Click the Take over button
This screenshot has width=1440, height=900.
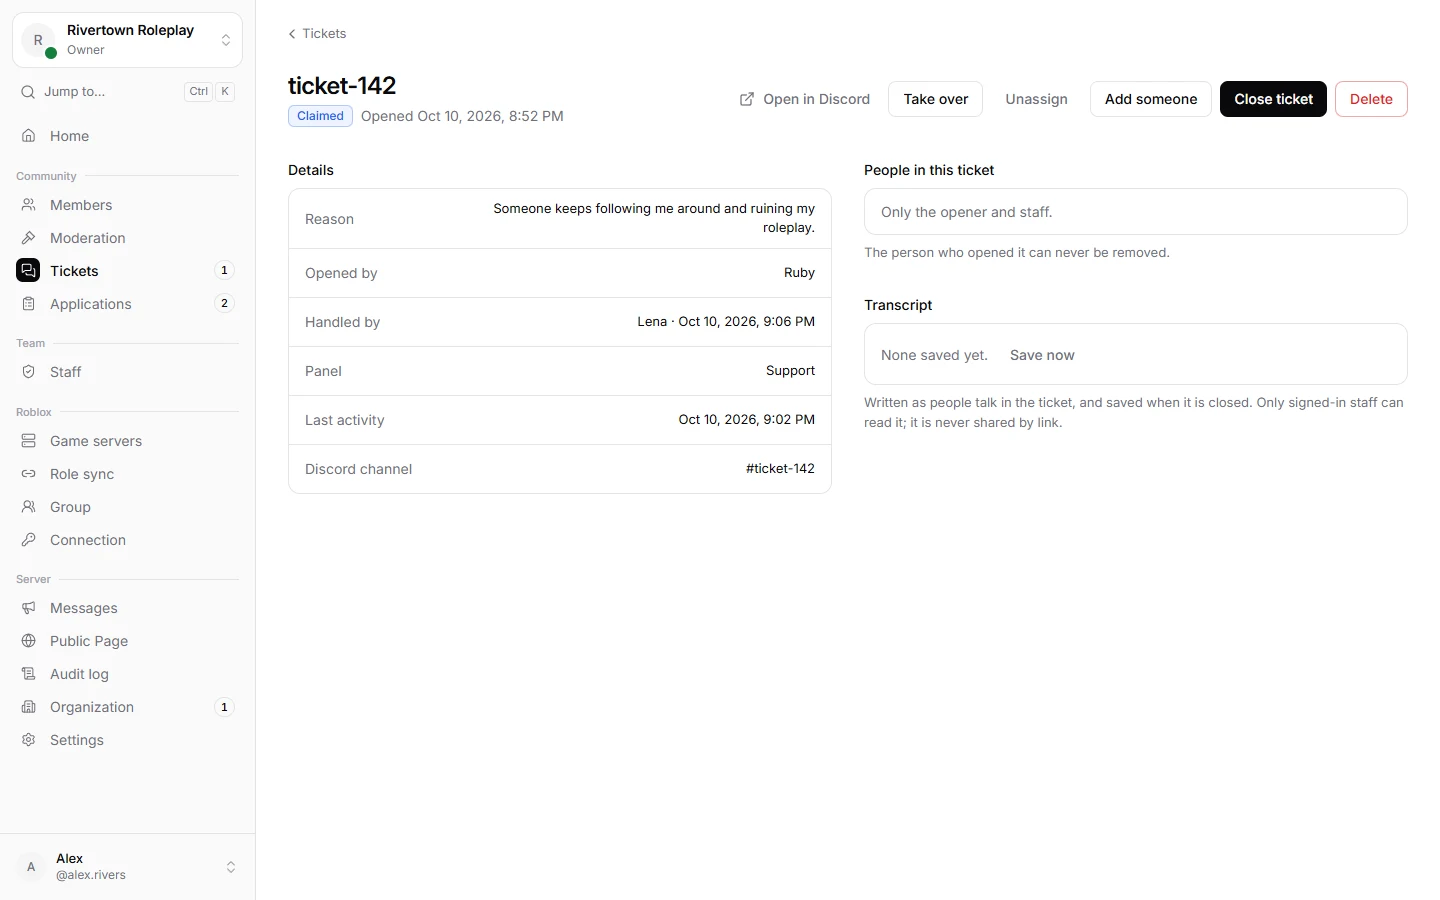click(936, 99)
